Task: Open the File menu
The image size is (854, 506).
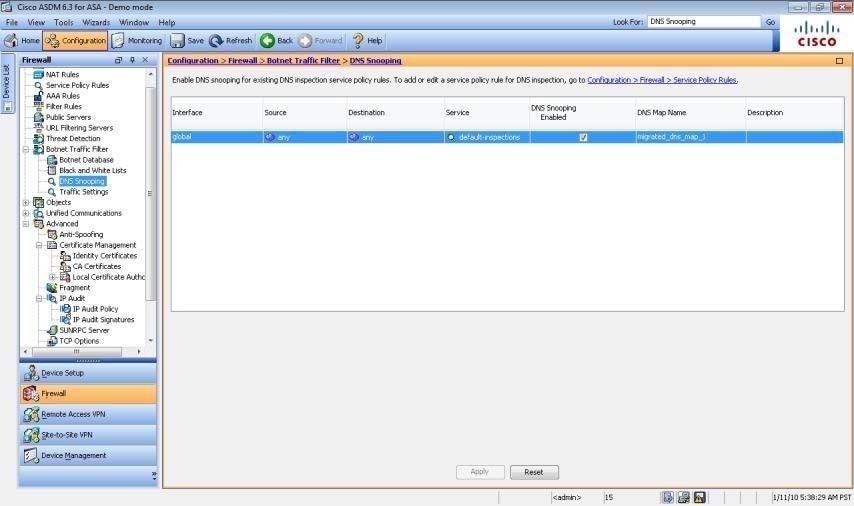Action: coord(12,23)
